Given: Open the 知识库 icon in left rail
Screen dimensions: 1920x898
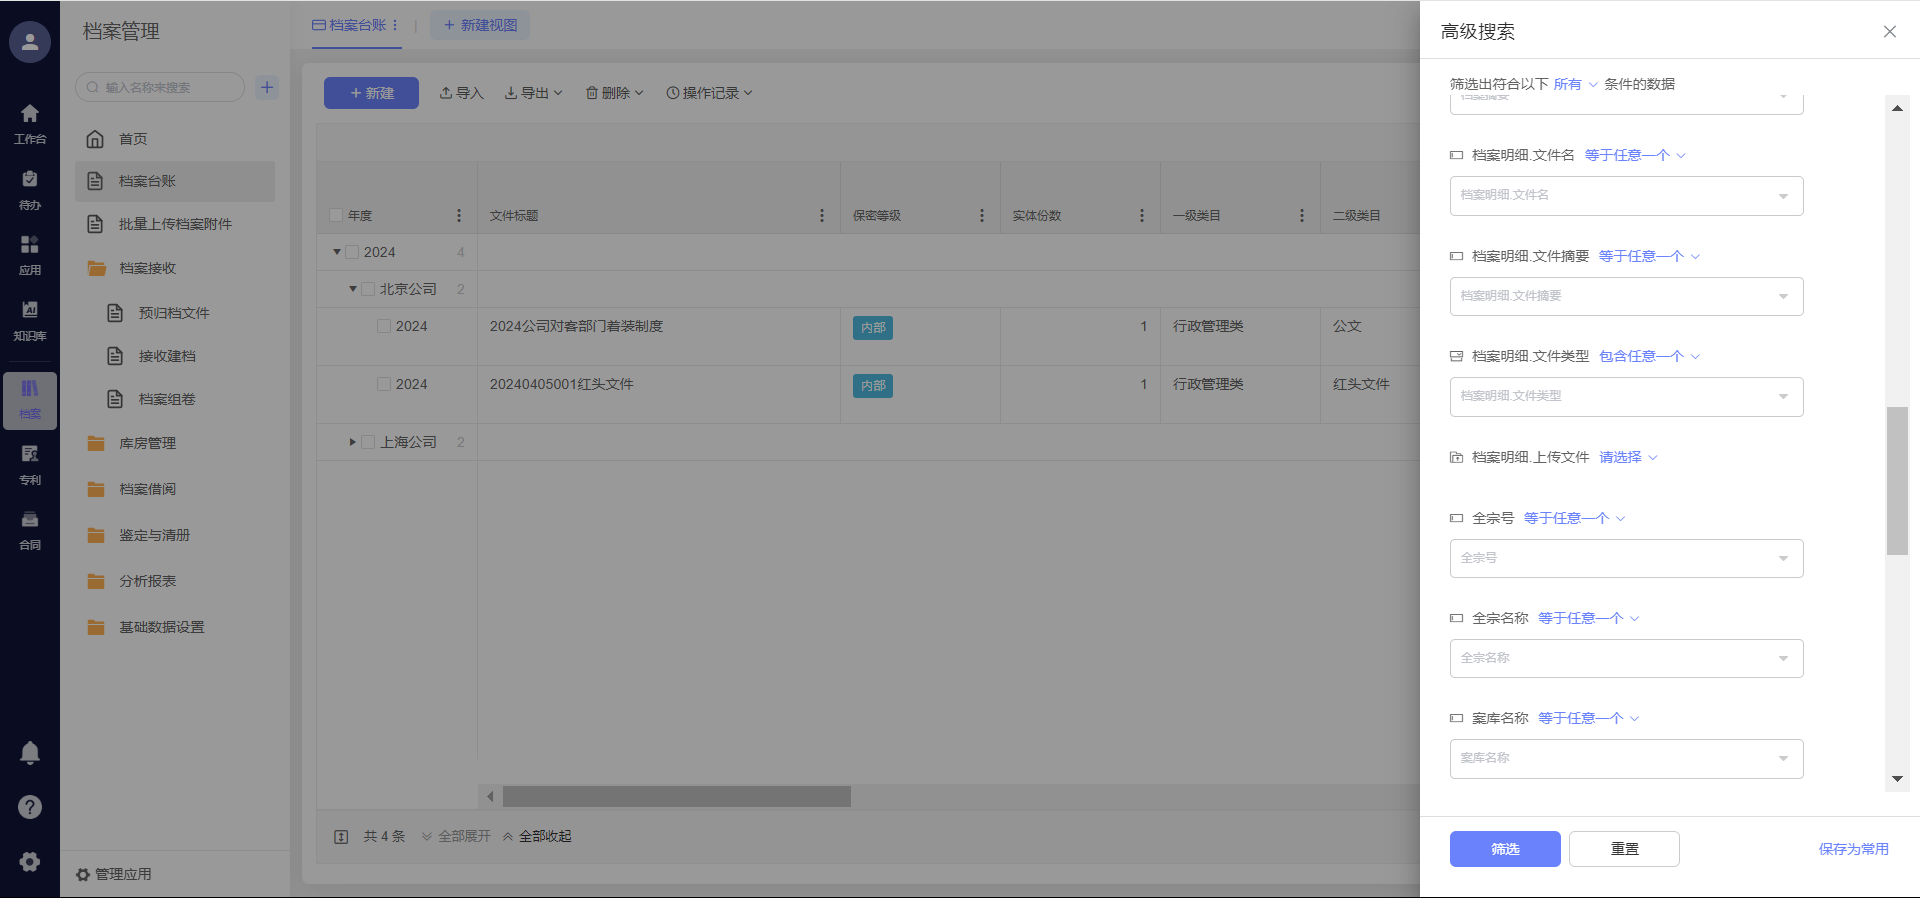Looking at the screenshot, I should click(30, 320).
